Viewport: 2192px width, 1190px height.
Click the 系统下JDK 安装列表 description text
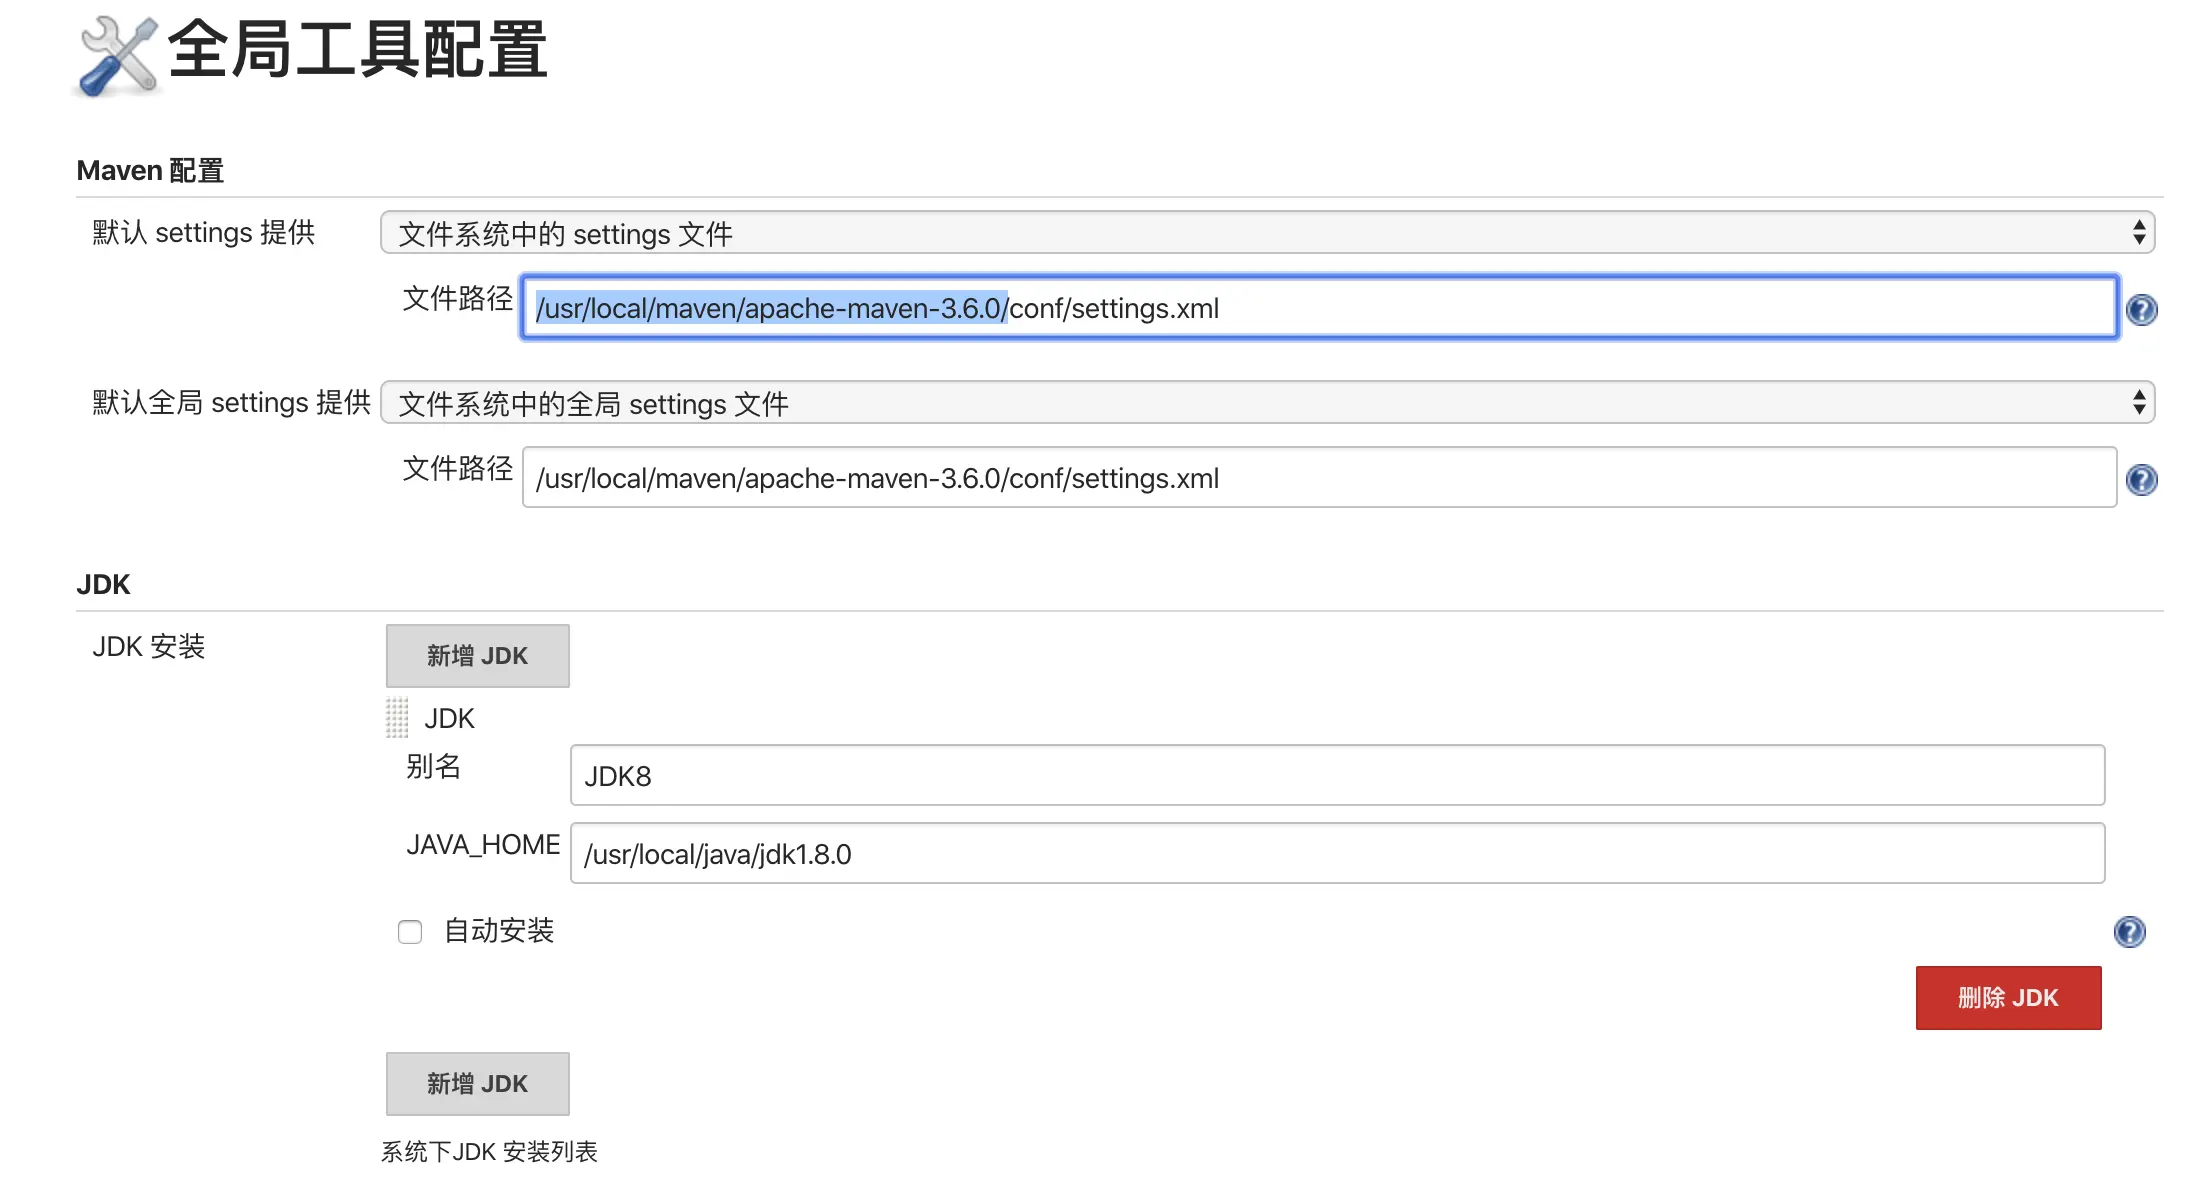click(489, 1152)
